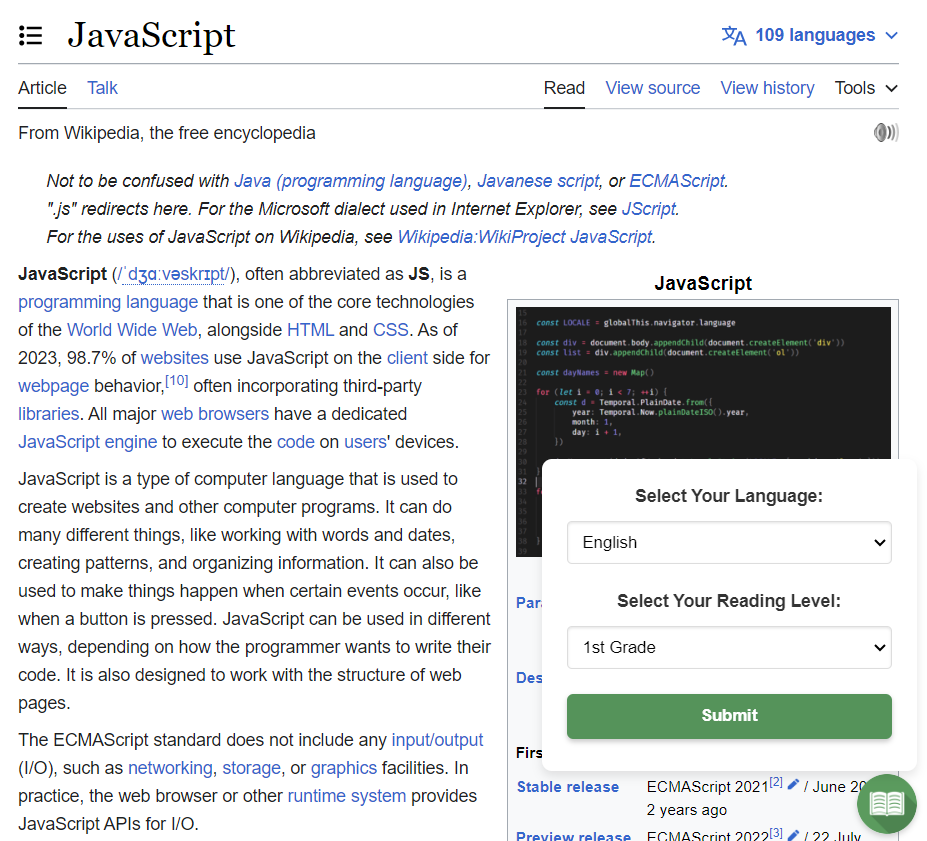Open the networking link
Viewport: 927px width, 841px height.
coord(170,768)
